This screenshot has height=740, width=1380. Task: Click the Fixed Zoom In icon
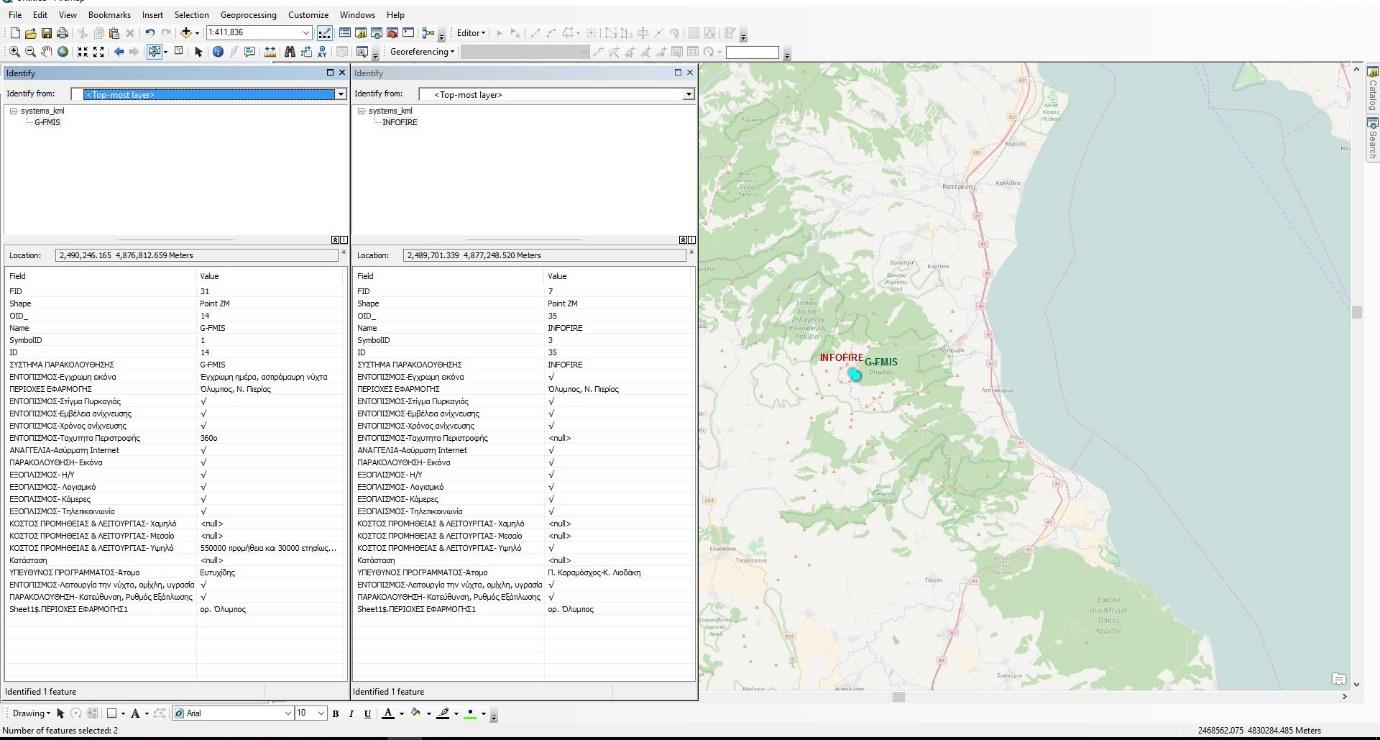[82, 52]
